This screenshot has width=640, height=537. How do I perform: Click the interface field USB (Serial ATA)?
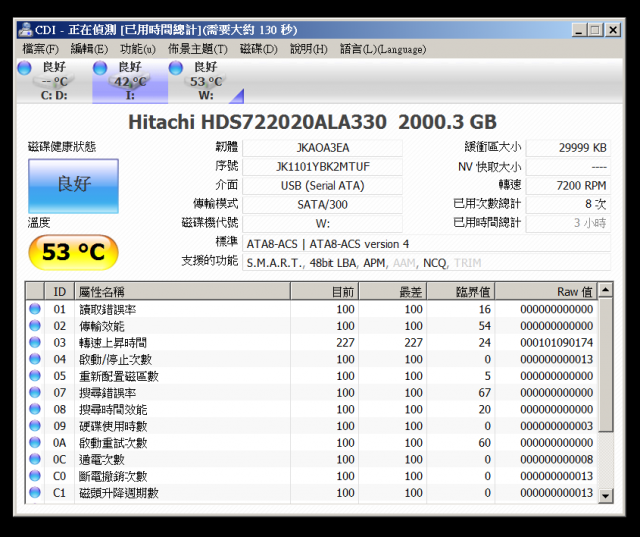(322, 186)
